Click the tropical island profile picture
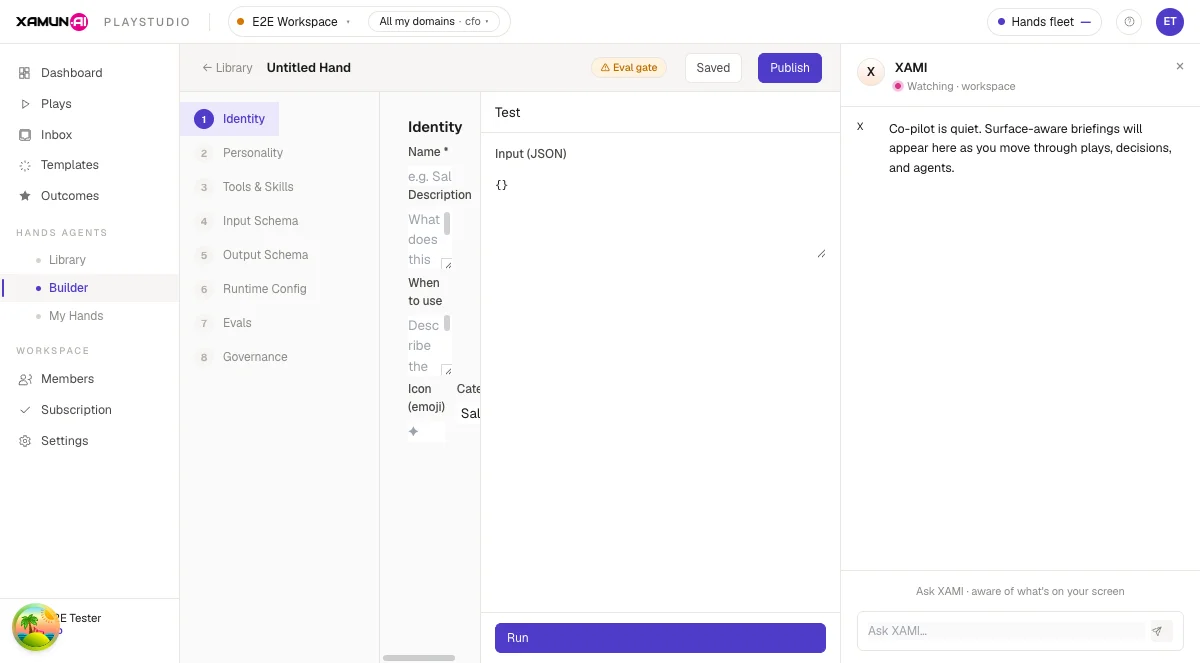This screenshot has width=1200, height=663. coord(36,628)
